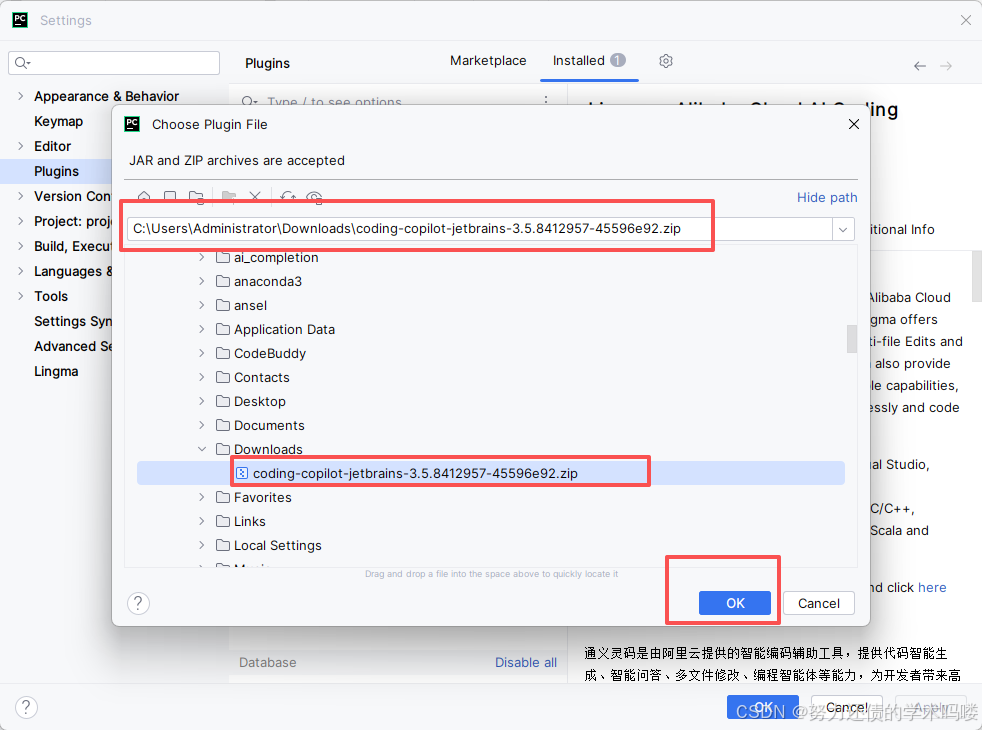This screenshot has height=730, width=982.
Task: Click Disable all link for Database
Action: coord(525,662)
